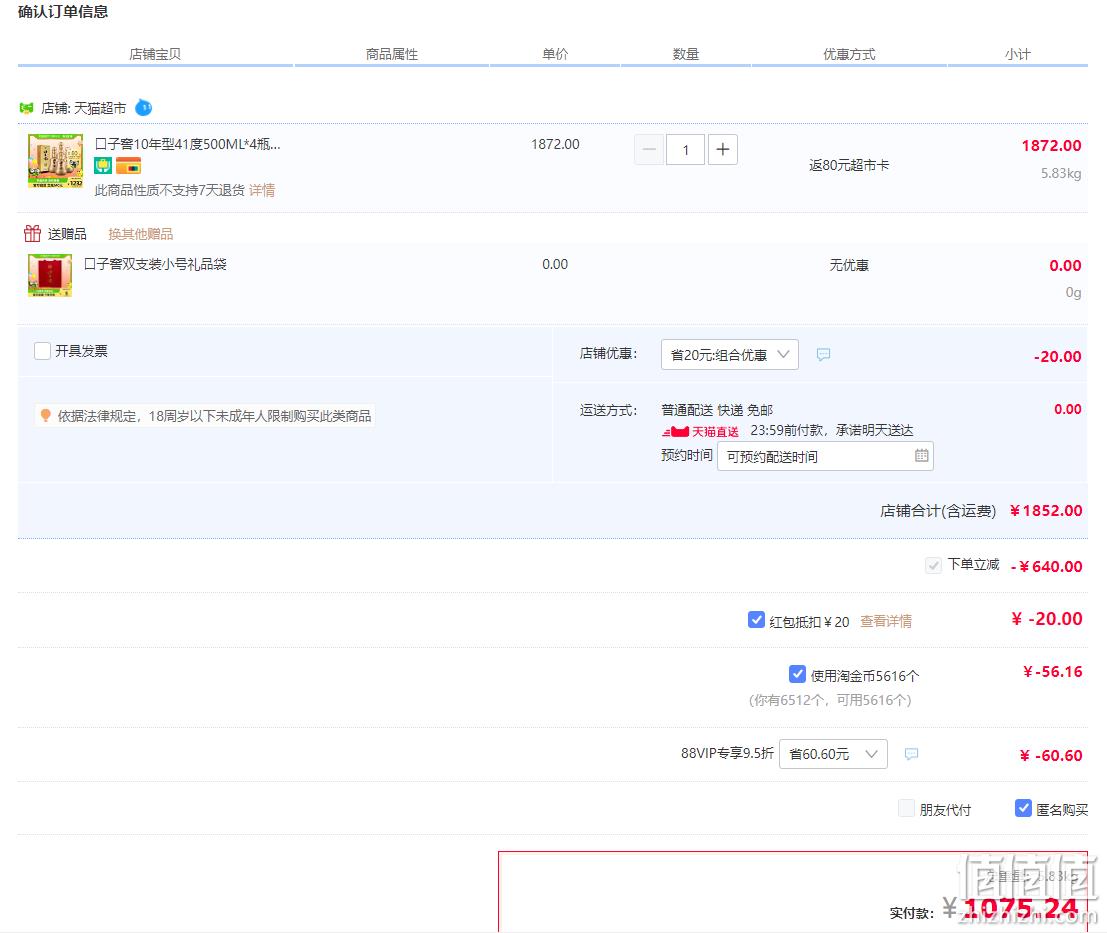This screenshot has height=933, width=1107.
Task: Click the 88VIP专享9.5折 label
Action: [727, 753]
